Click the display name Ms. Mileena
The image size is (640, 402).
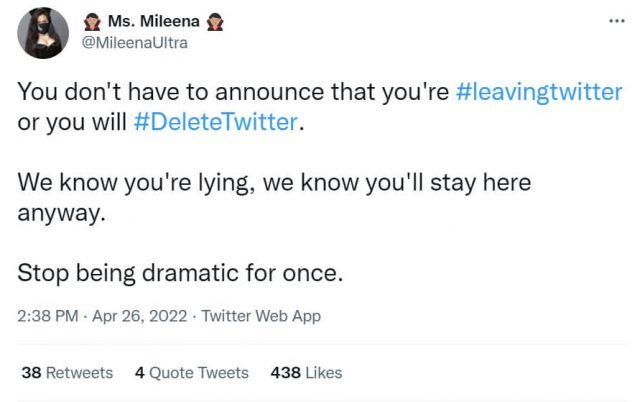coord(151,24)
